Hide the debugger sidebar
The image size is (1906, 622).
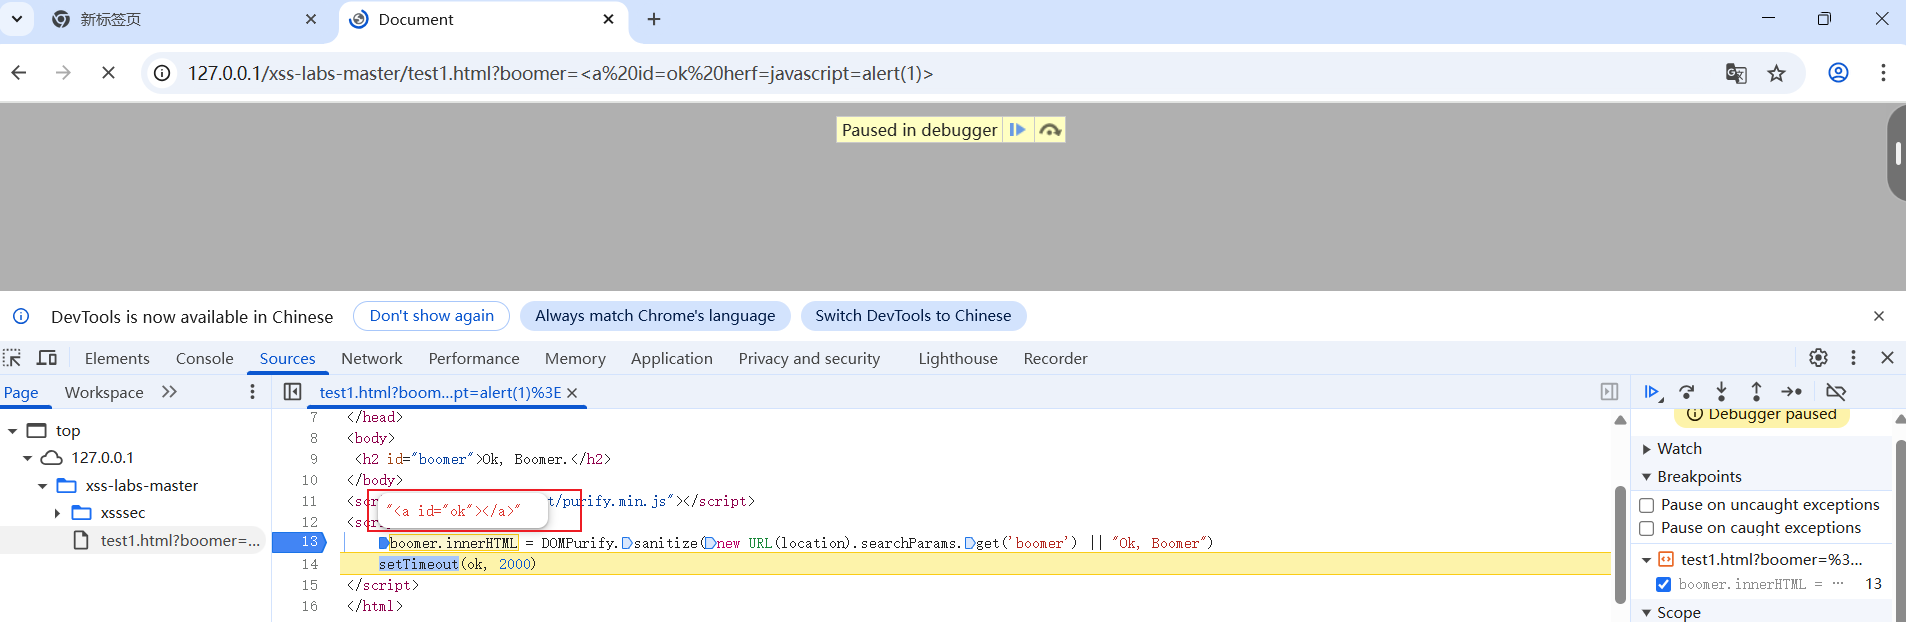pyautogui.click(x=1609, y=392)
